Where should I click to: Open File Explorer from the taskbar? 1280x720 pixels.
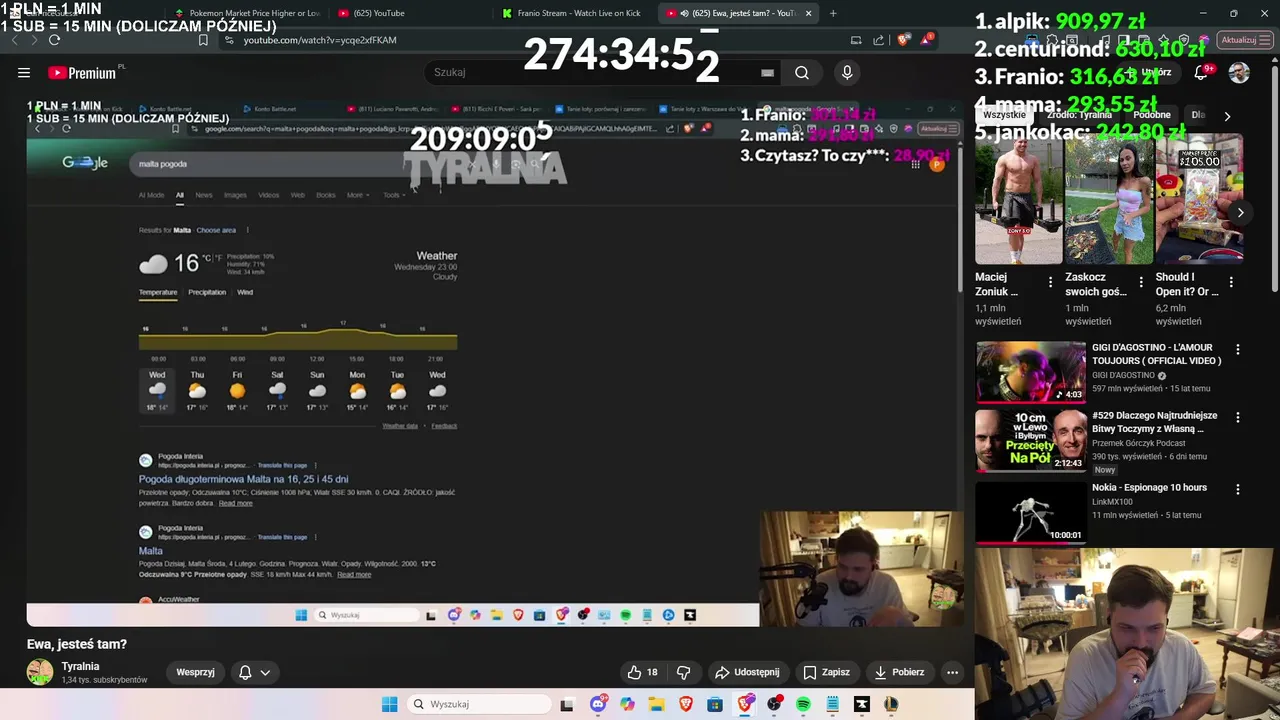click(x=656, y=704)
